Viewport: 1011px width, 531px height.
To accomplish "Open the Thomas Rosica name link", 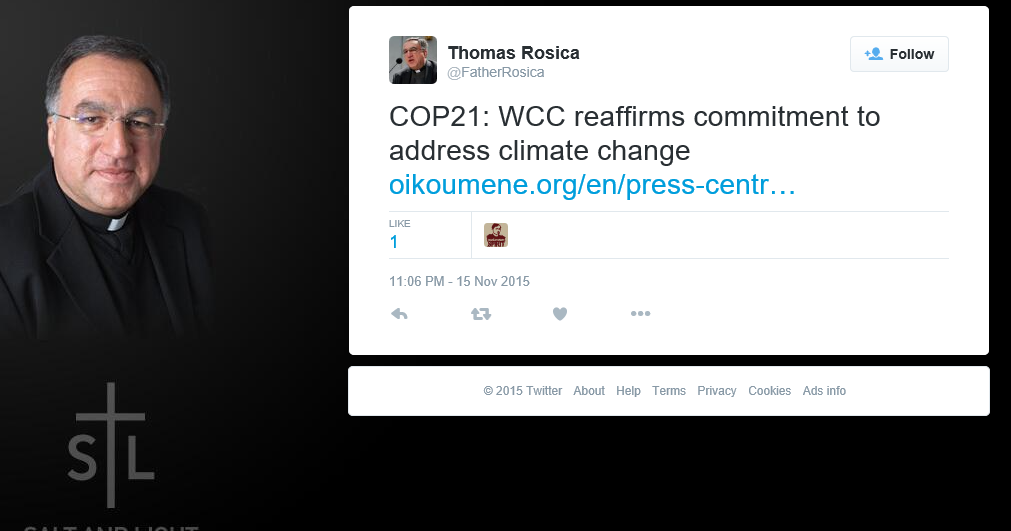I will tap(513, 53).
